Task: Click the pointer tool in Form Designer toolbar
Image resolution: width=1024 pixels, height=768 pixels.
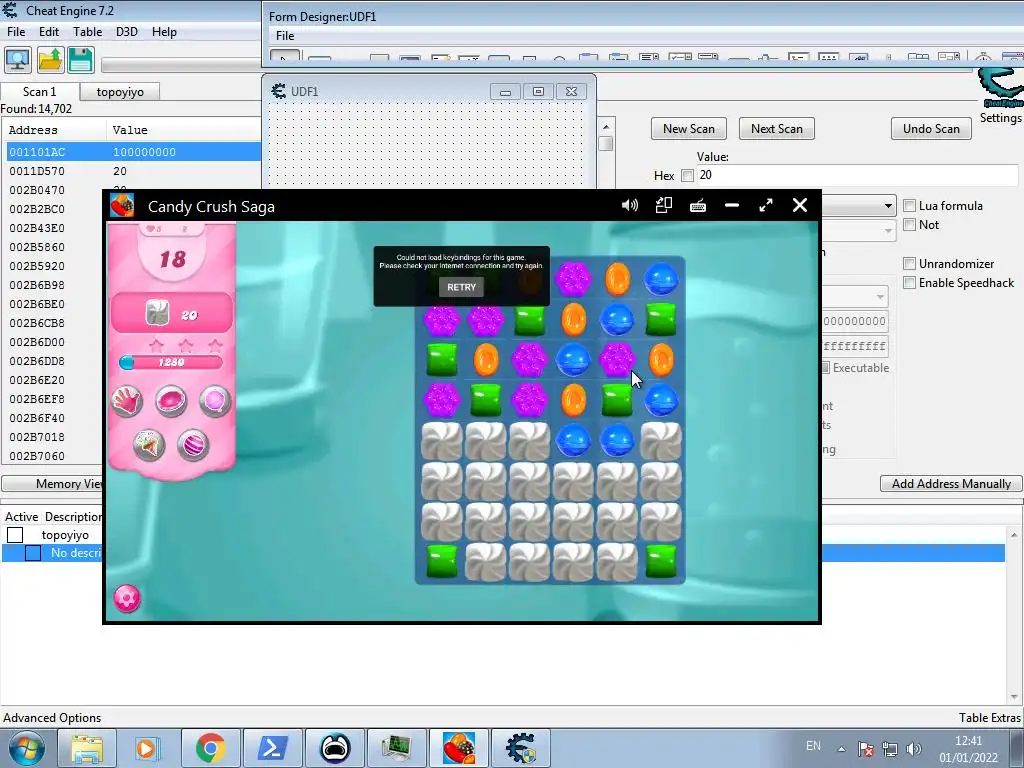Action: [285, 58]
